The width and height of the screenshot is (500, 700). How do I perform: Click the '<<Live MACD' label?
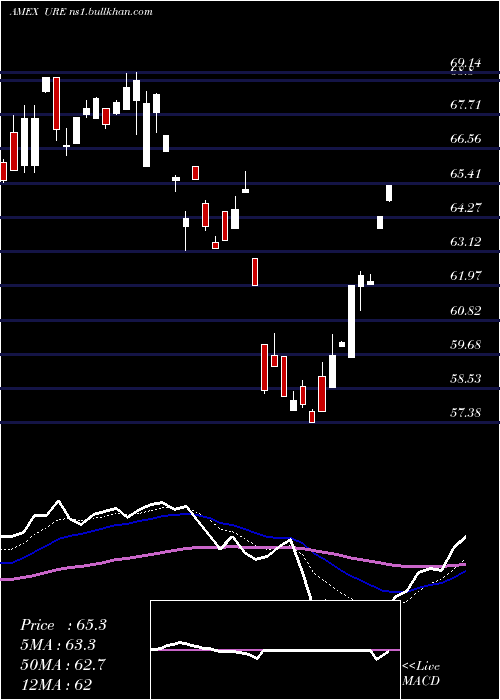pos(421,673)
